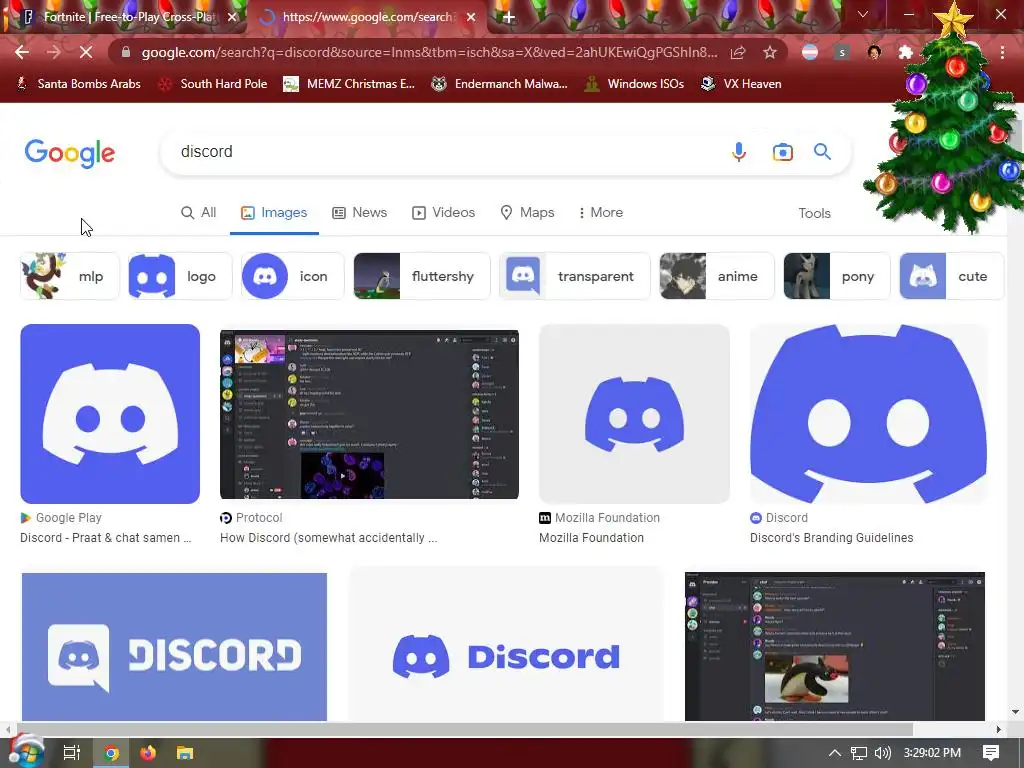Open the volume speaker tray icon
1024x768 pixels.
882,753
